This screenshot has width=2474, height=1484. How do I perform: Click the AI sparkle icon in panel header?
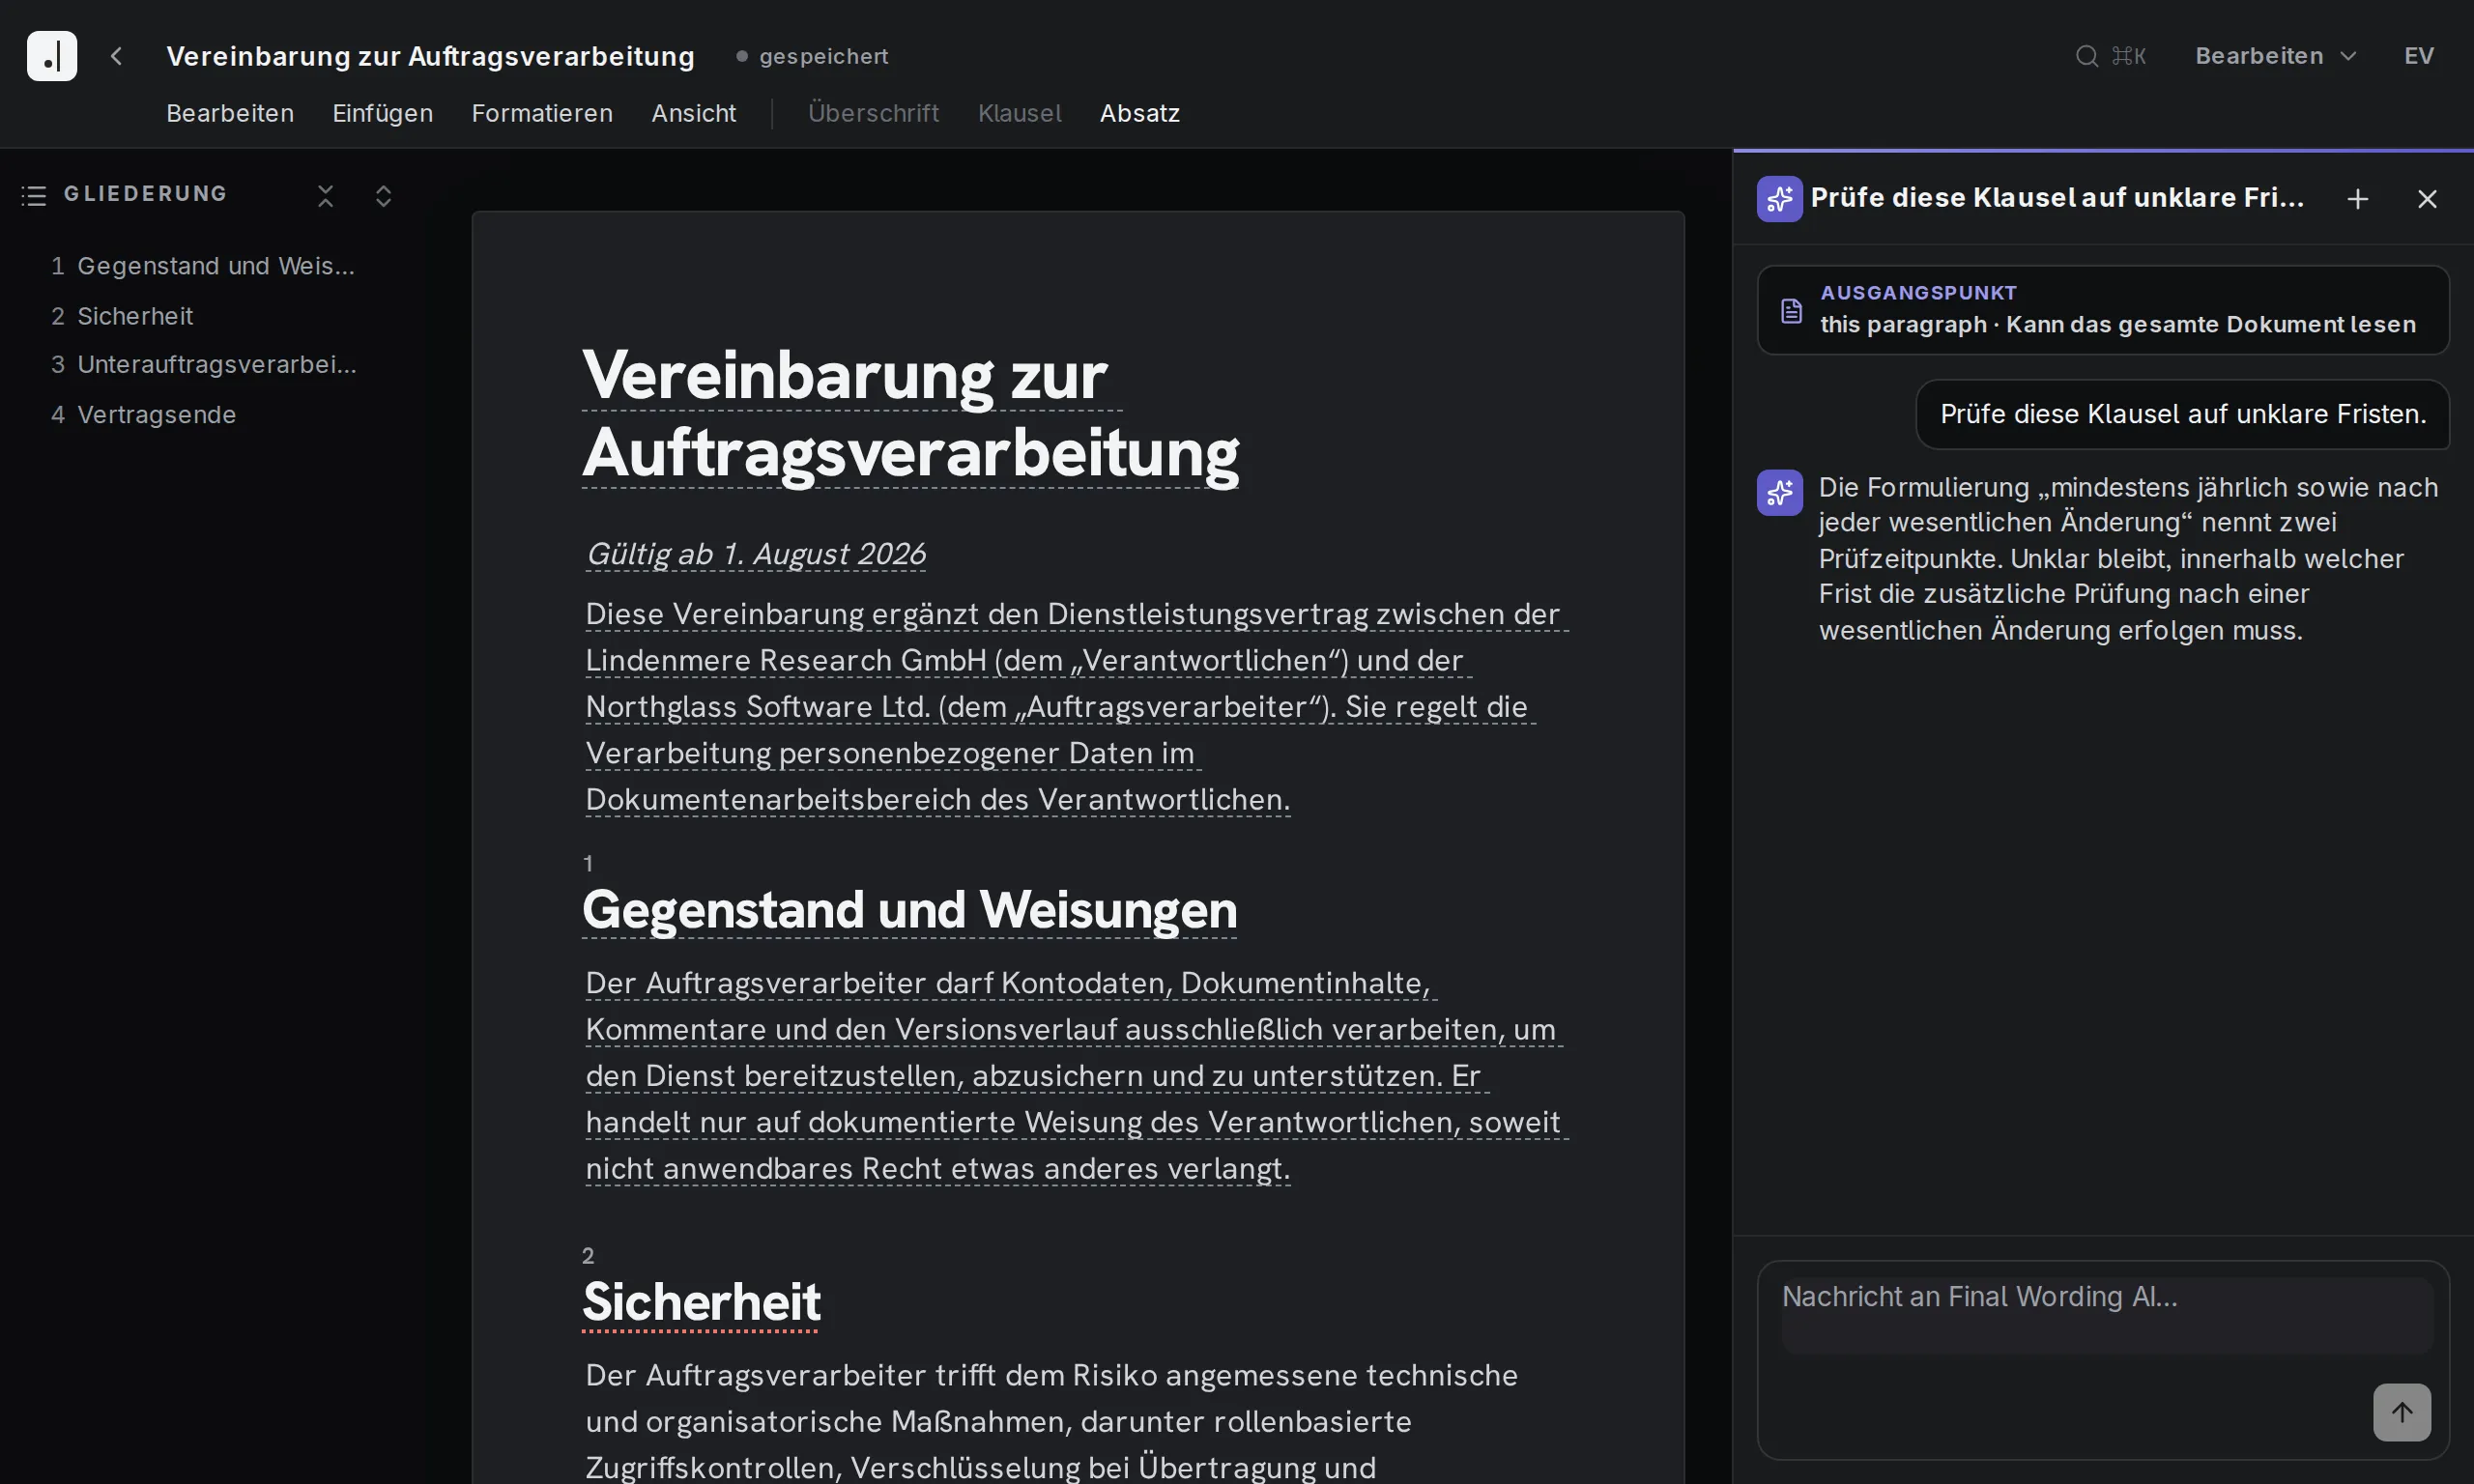(1780, 198)
